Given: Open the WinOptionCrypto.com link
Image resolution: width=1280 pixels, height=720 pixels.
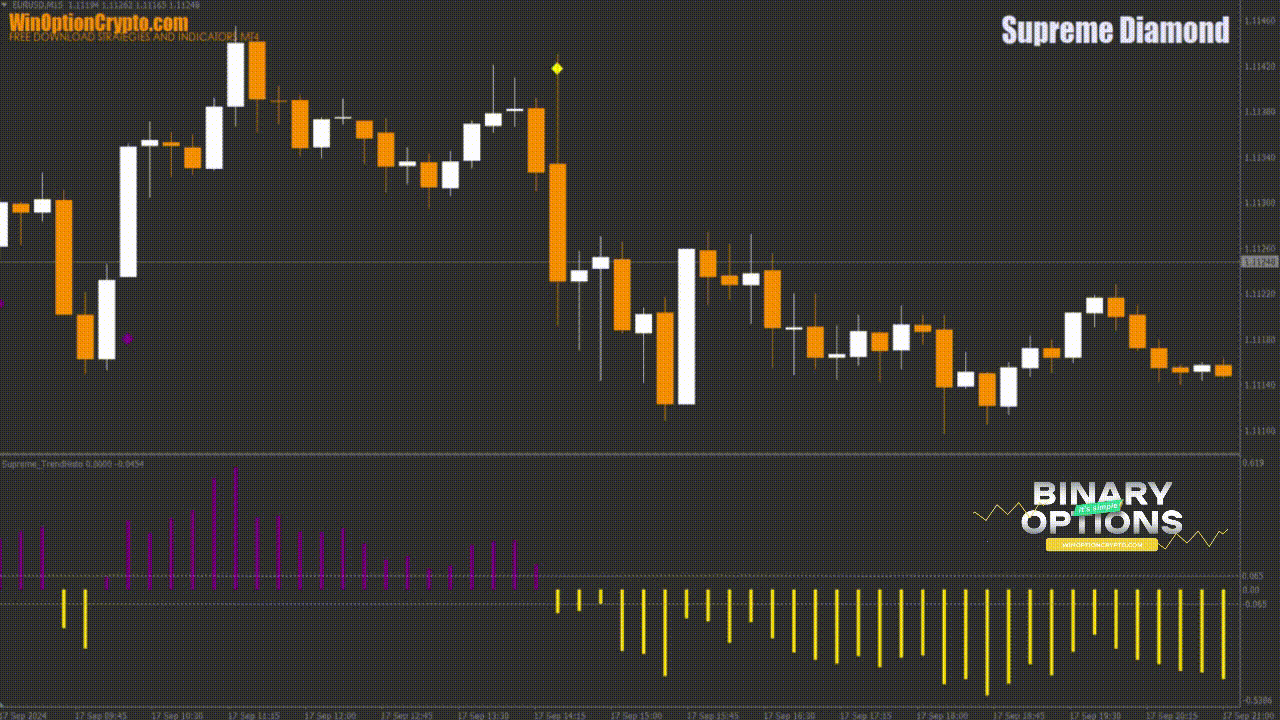Looking at the screenshot, I should [98, 22].
